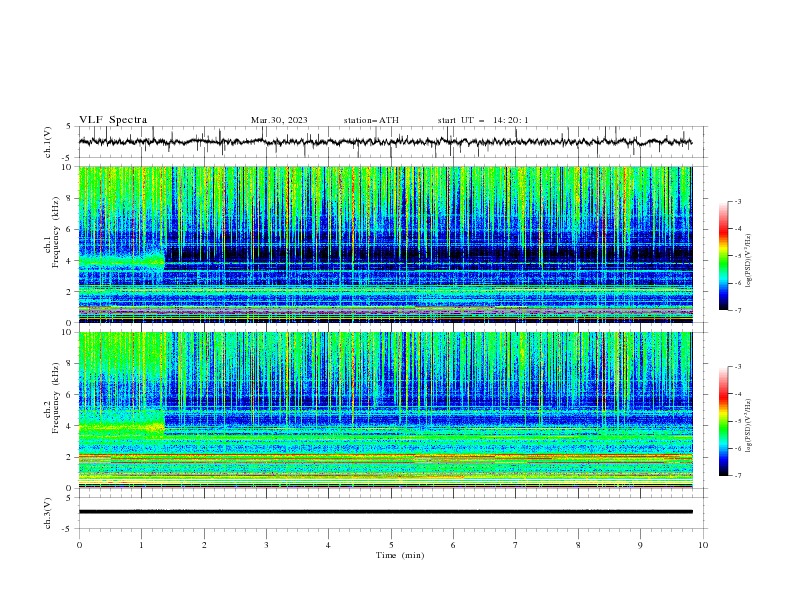The width and height of the screenshot is (792, 612).
Task: Click the ch.2 Frequency (kHz) axis label
Action: [52, 398]
